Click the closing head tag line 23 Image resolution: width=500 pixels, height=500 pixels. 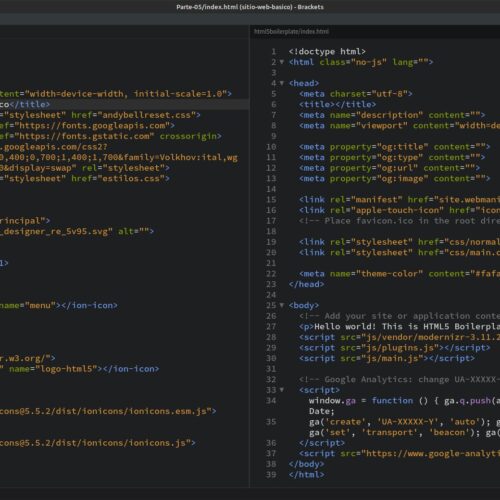pyautogui.click(x=306, y=284)
